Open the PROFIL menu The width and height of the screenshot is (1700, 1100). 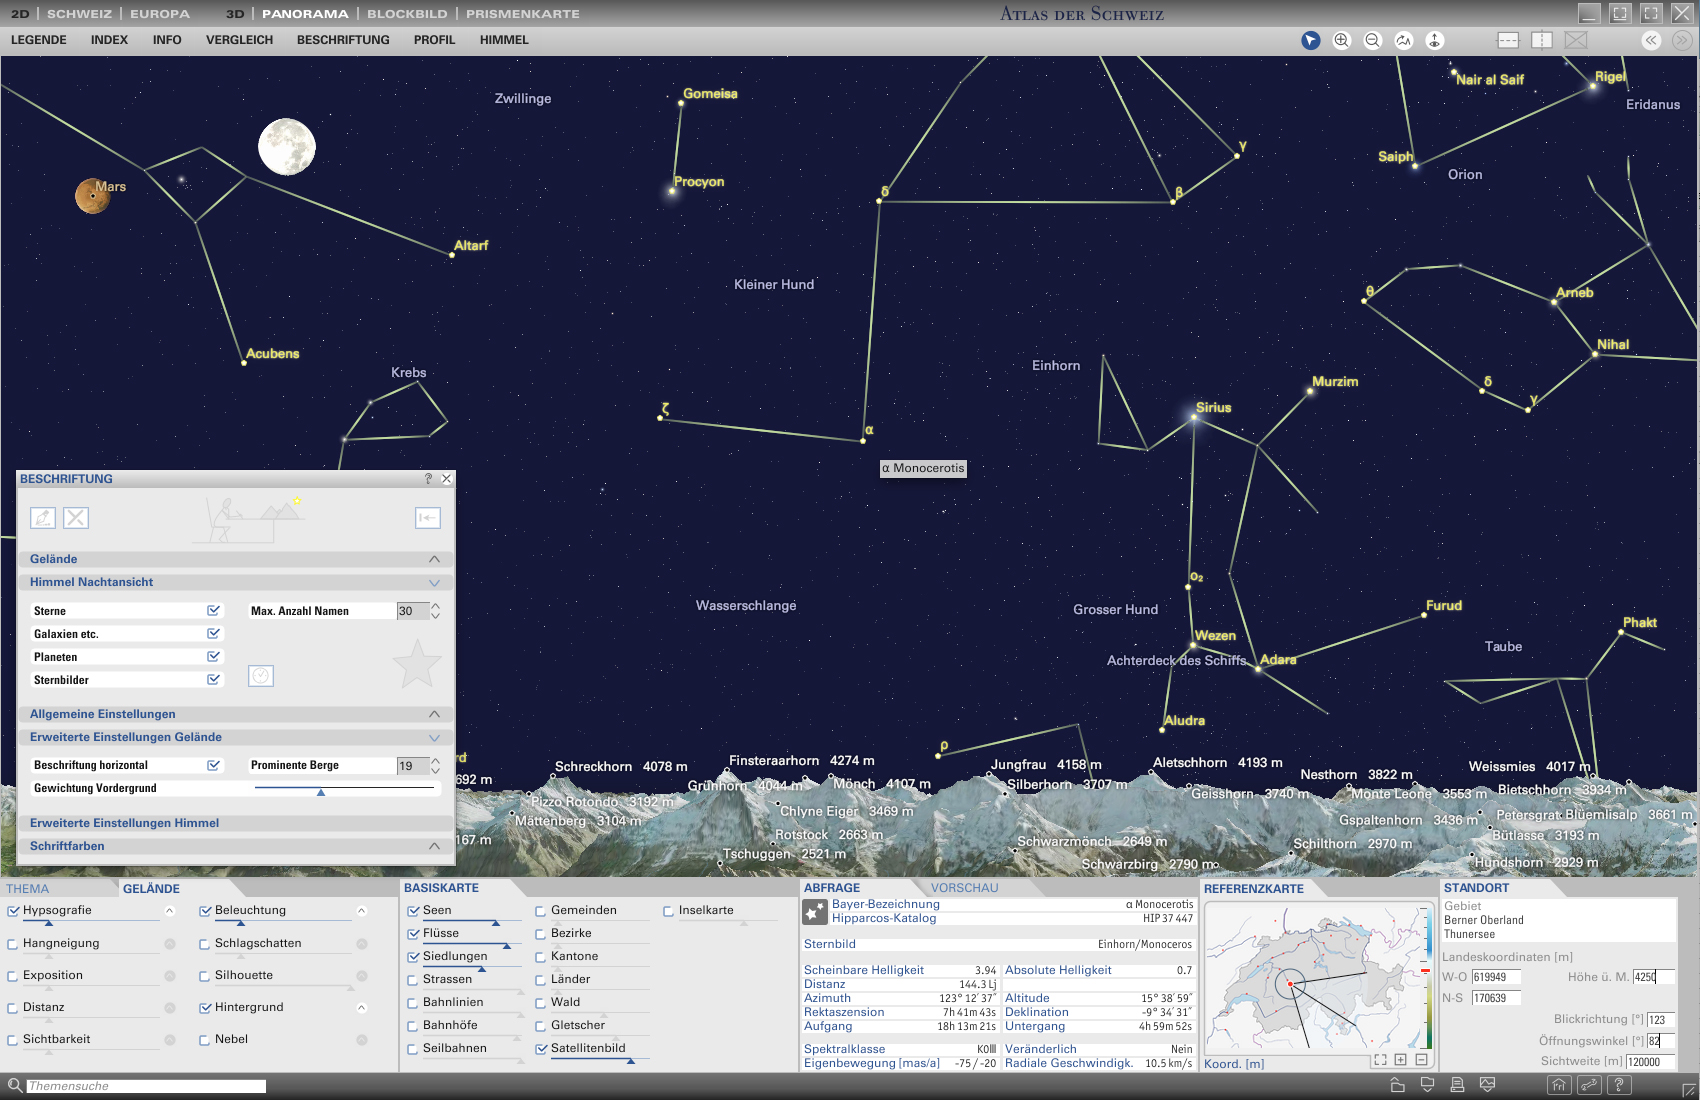click(434, 40)
